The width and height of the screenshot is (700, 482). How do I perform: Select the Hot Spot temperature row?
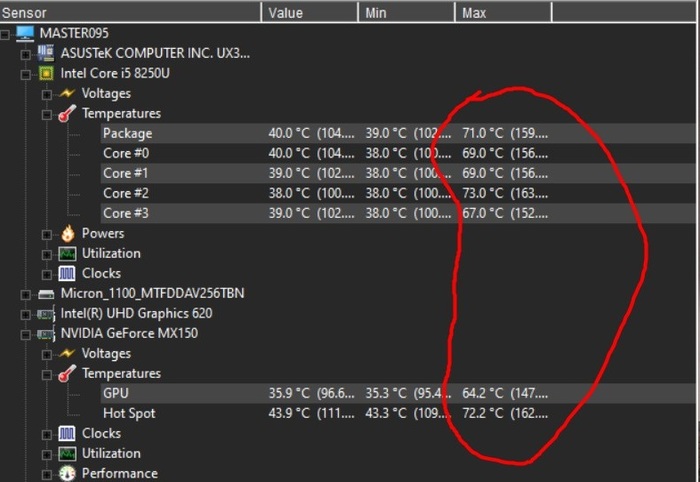point(400,413)
